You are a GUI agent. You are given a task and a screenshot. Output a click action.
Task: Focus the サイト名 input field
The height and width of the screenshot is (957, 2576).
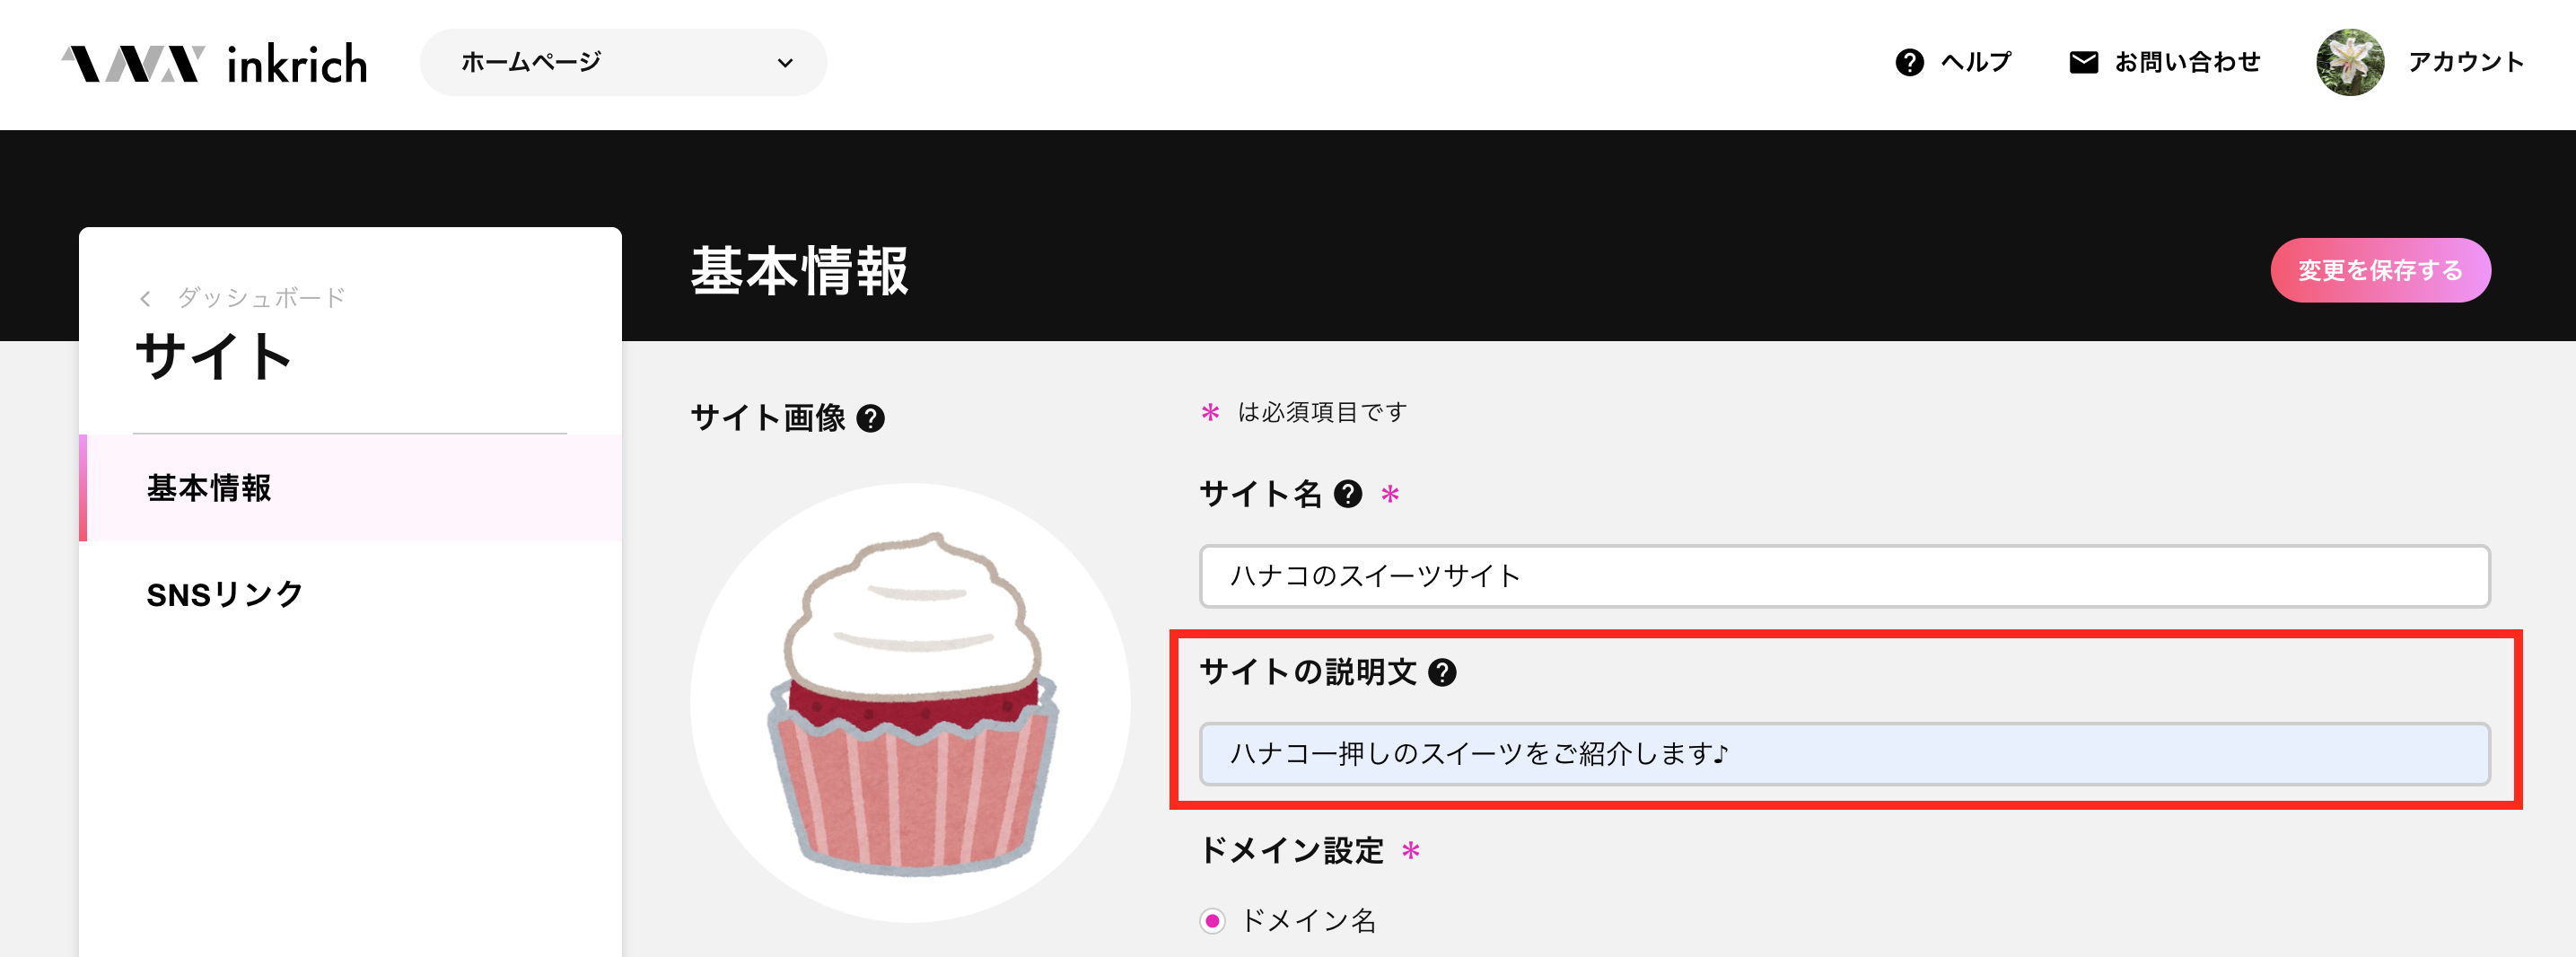[x=1844, y=576]
